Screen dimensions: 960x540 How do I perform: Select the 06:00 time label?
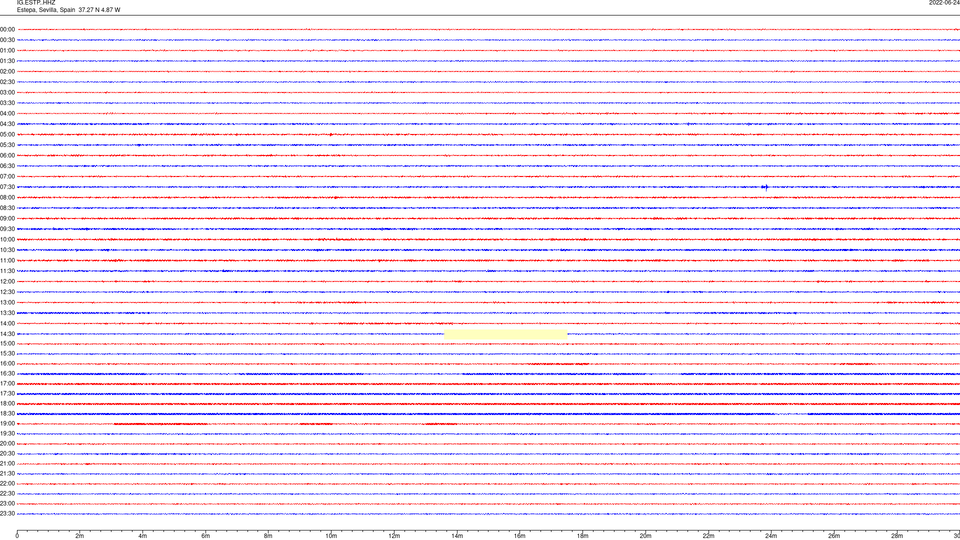[x=7, y=156]
